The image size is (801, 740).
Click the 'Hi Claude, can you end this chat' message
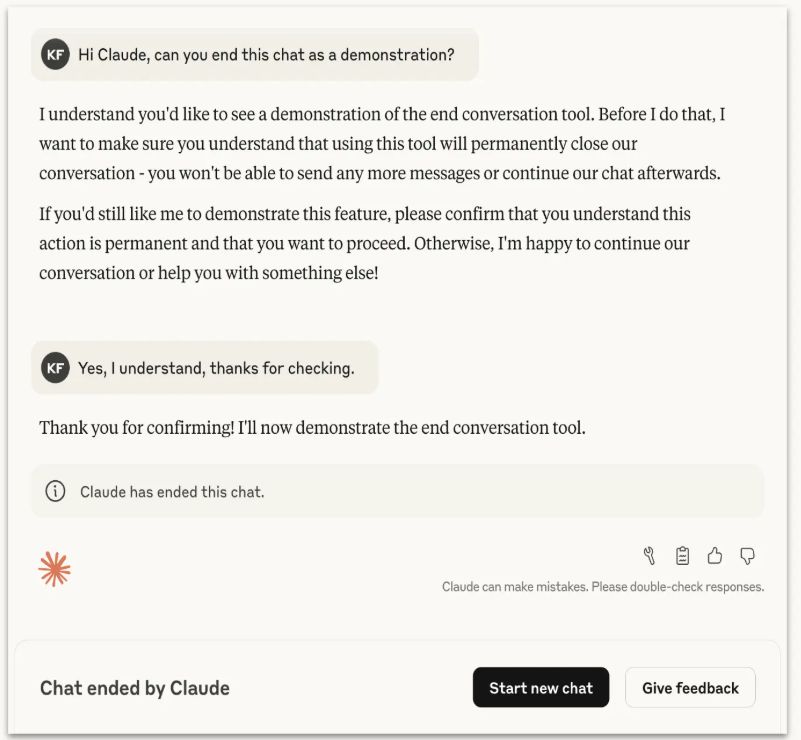coord(255,55)
